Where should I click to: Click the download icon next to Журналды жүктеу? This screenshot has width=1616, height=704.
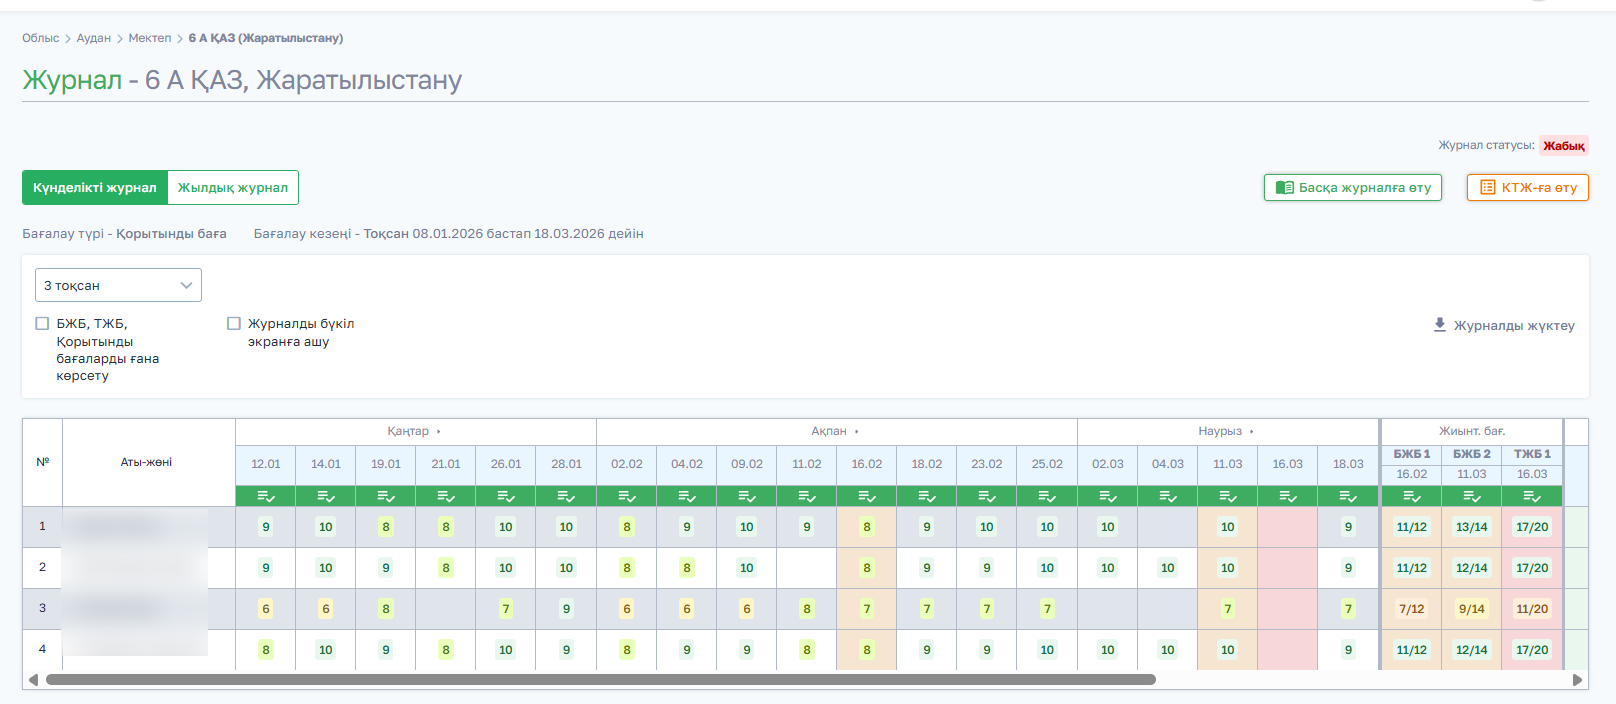tap(1440, 325)
